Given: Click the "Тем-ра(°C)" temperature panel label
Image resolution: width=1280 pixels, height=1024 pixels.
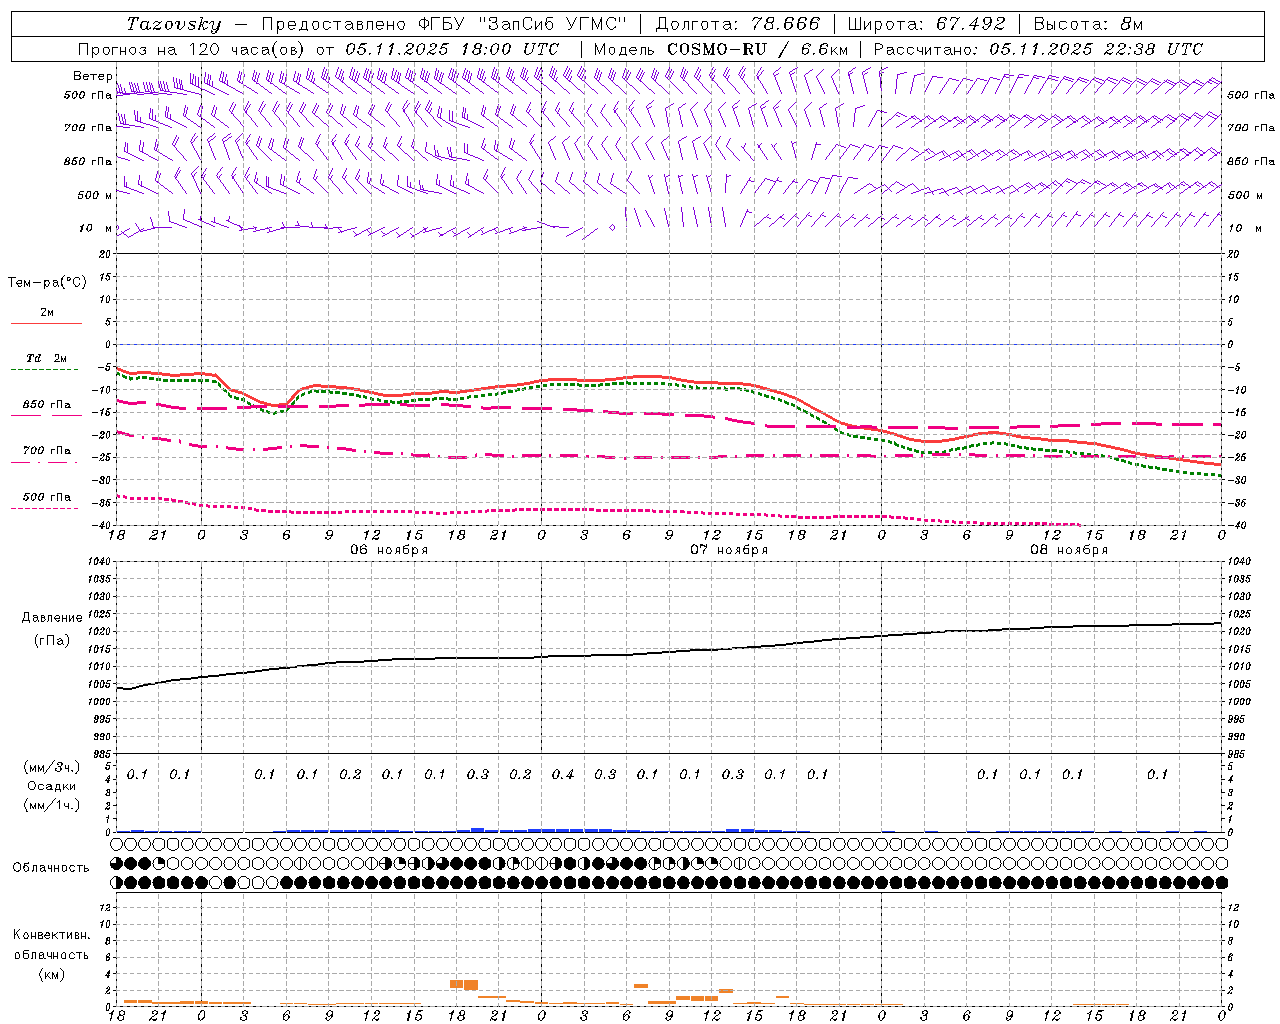Looking at the screenshot, I should [47, 283].
